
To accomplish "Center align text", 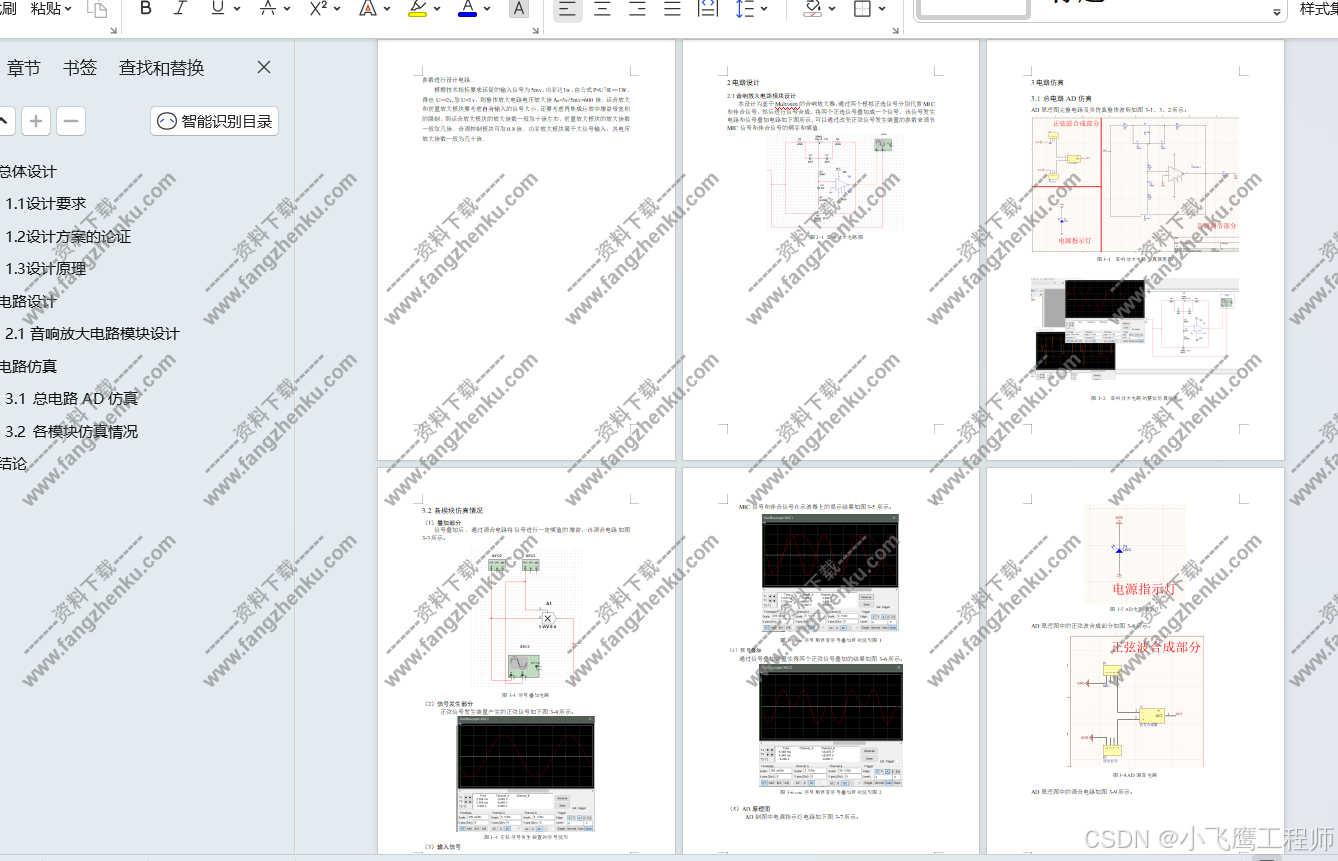I will [603, 9].
